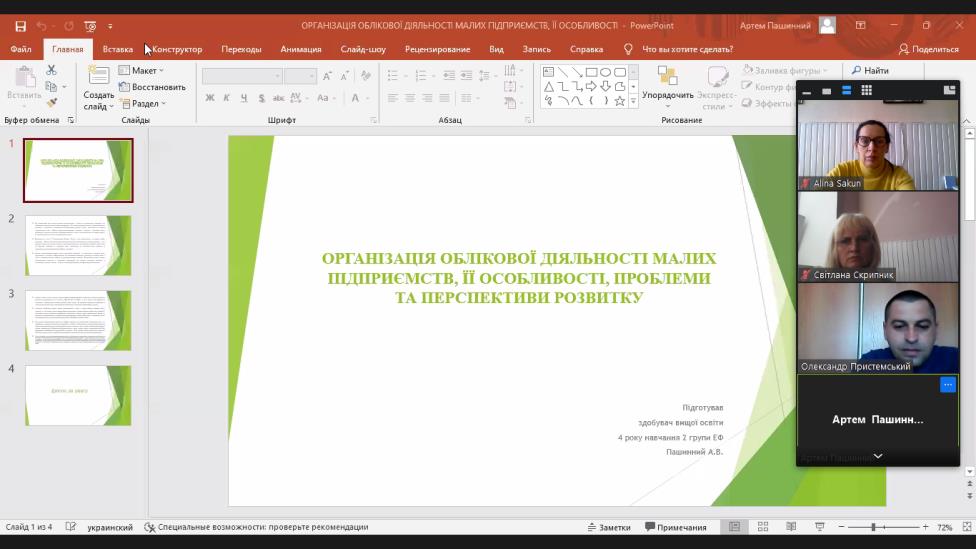Click the account name Артем Пашинний

(775, 26)
